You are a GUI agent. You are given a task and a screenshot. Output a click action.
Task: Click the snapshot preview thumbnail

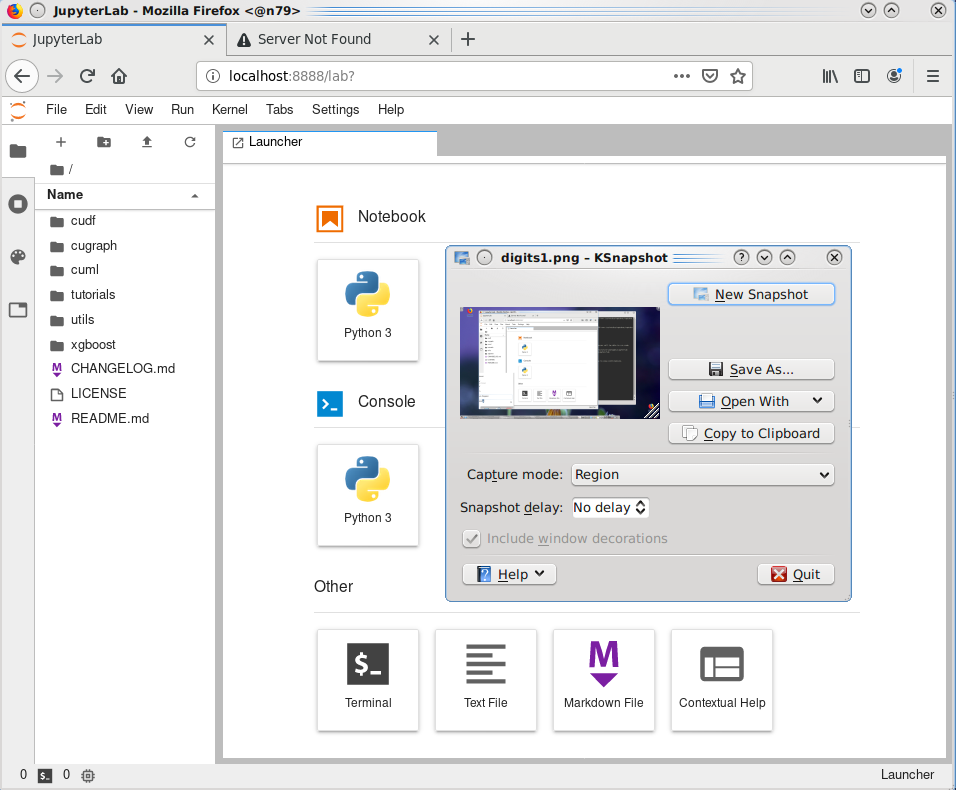pyautogui.click(x=560, y=363)
